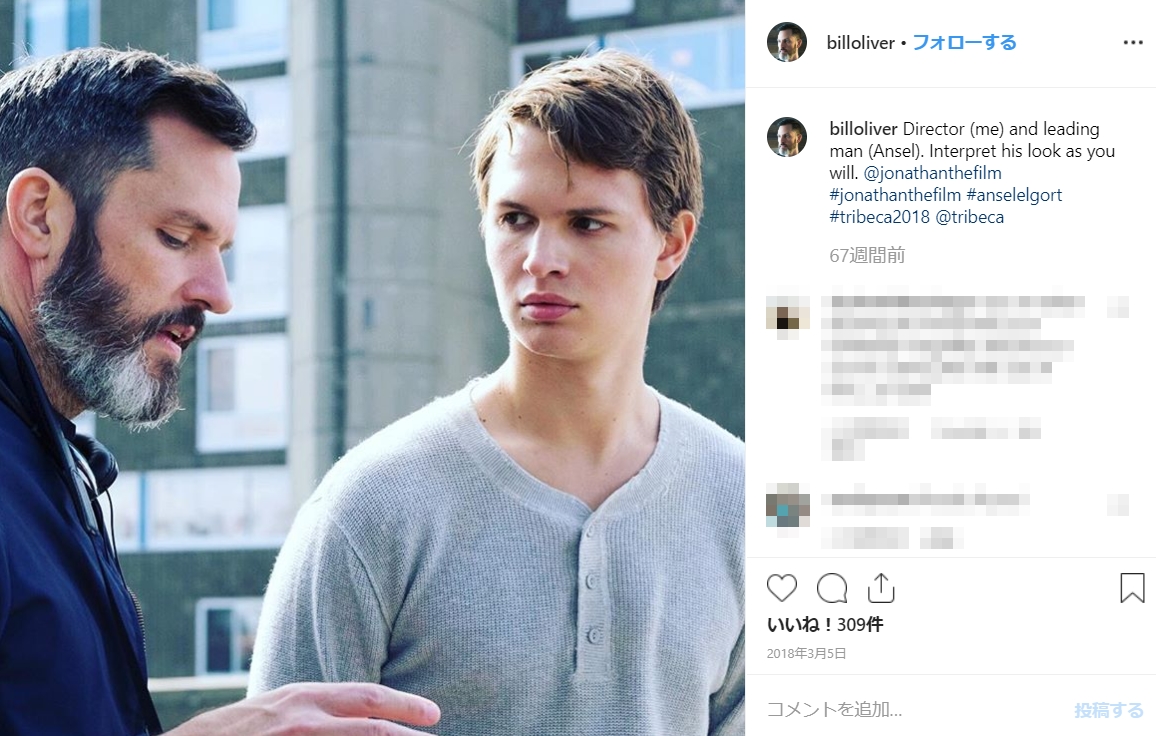This screenshot has width=1156, height=736.
Task: Click the caption's profile avatar
Action: (787, 137)
